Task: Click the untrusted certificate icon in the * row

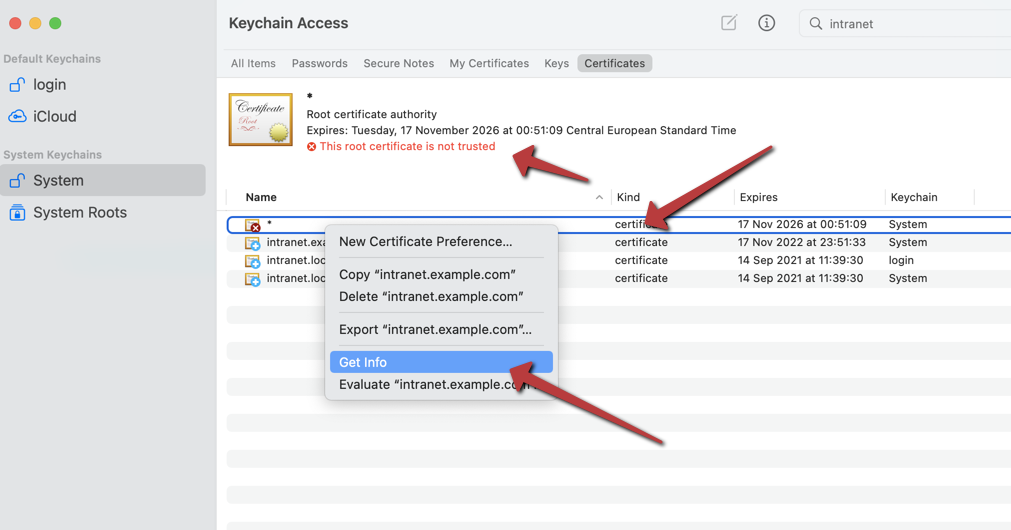Action: click(252, 225)
